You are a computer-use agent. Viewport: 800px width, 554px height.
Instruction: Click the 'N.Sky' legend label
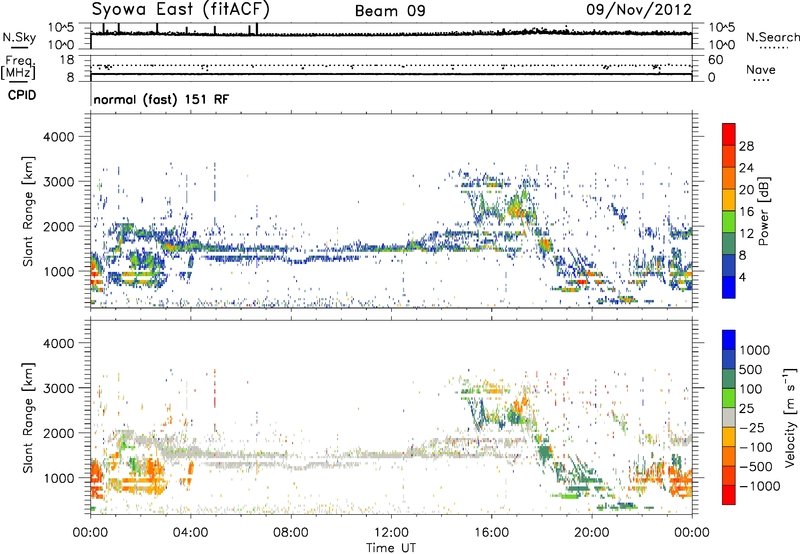tap(19, 37)
